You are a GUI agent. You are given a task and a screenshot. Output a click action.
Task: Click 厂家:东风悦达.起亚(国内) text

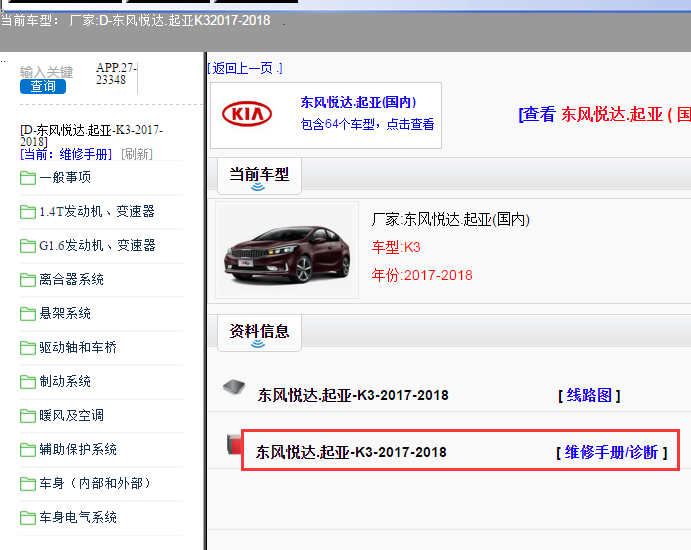point(450,219)
